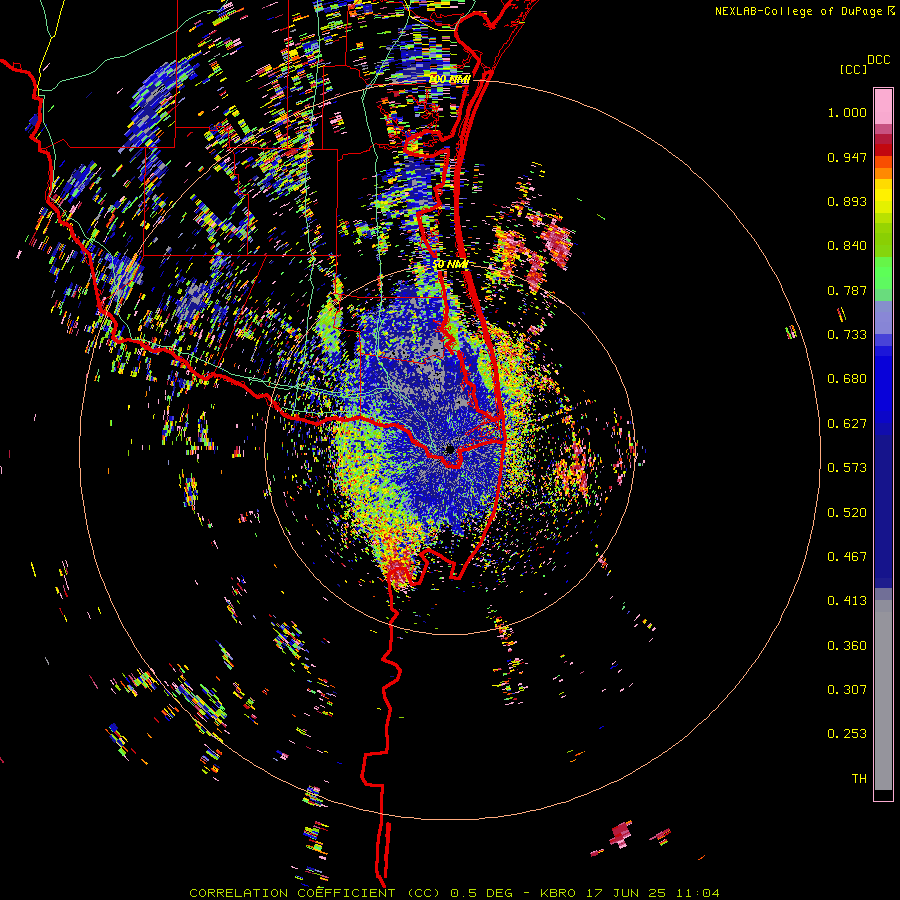900x900 pixels.
Task: Select the 0.573 legend value
Action: (x=847, y=468)
